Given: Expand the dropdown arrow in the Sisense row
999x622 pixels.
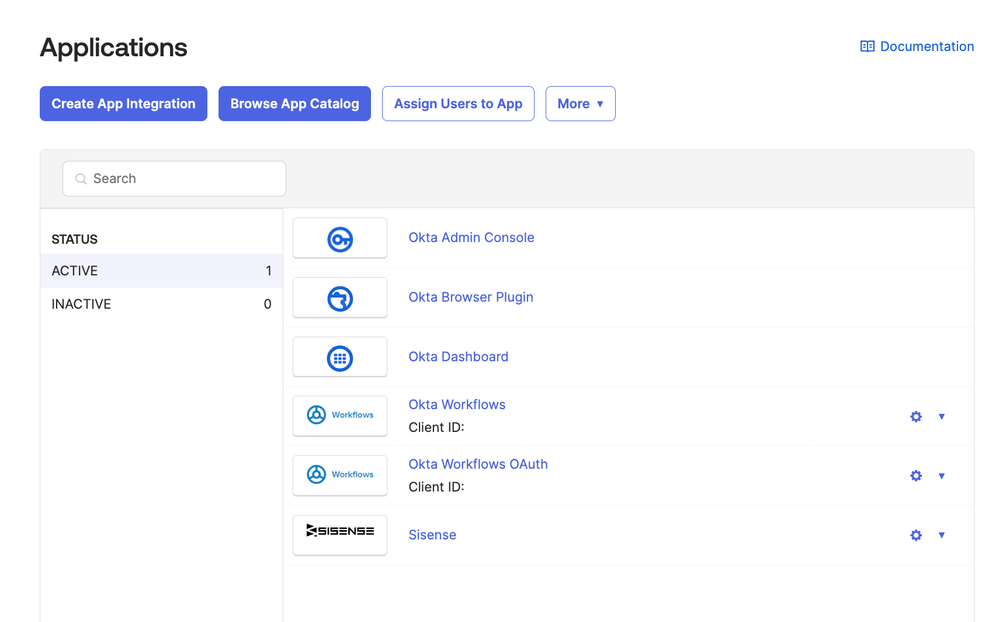Looking at the screenshot, I should pos(942,536).
